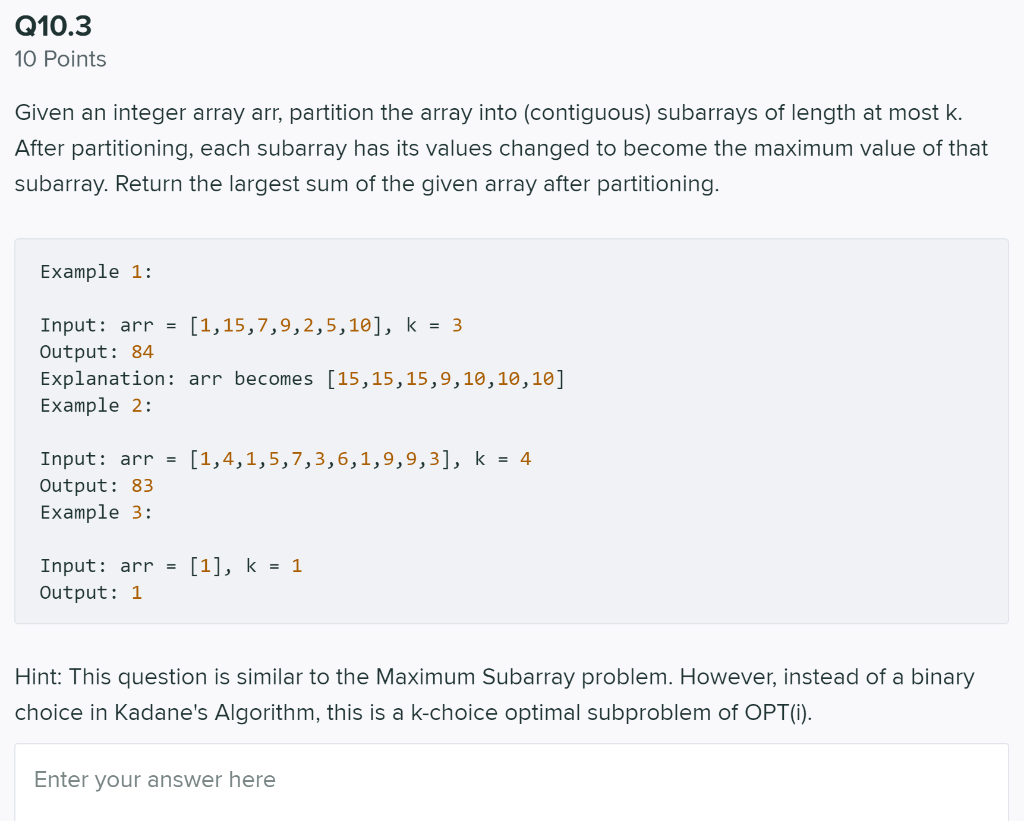Click the 'Output: 84' line
Viewport: 1024px width, 821px height.
tap(97, 352)
